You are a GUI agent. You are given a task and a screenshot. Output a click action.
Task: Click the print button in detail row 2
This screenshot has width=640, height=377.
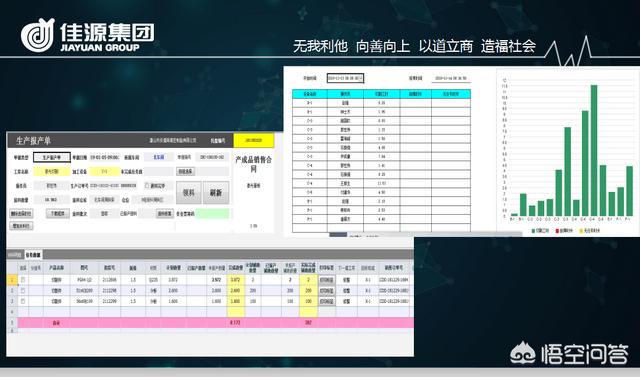(x=327, y=291)
